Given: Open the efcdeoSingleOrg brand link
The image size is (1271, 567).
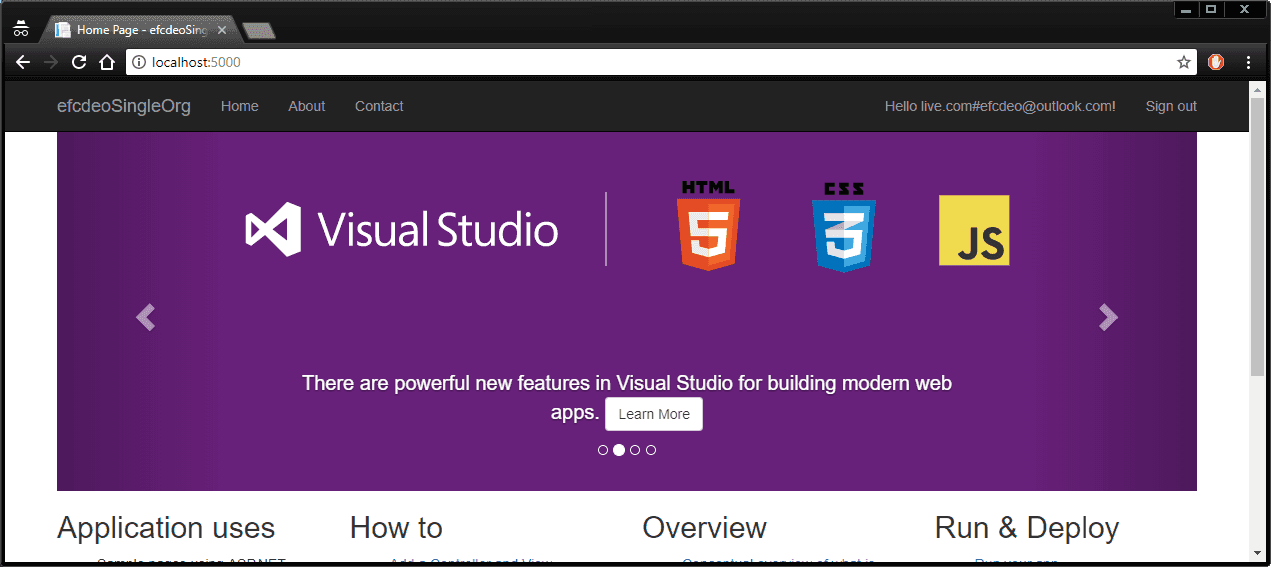Looking at the screenshot, I should pos(124,106).
